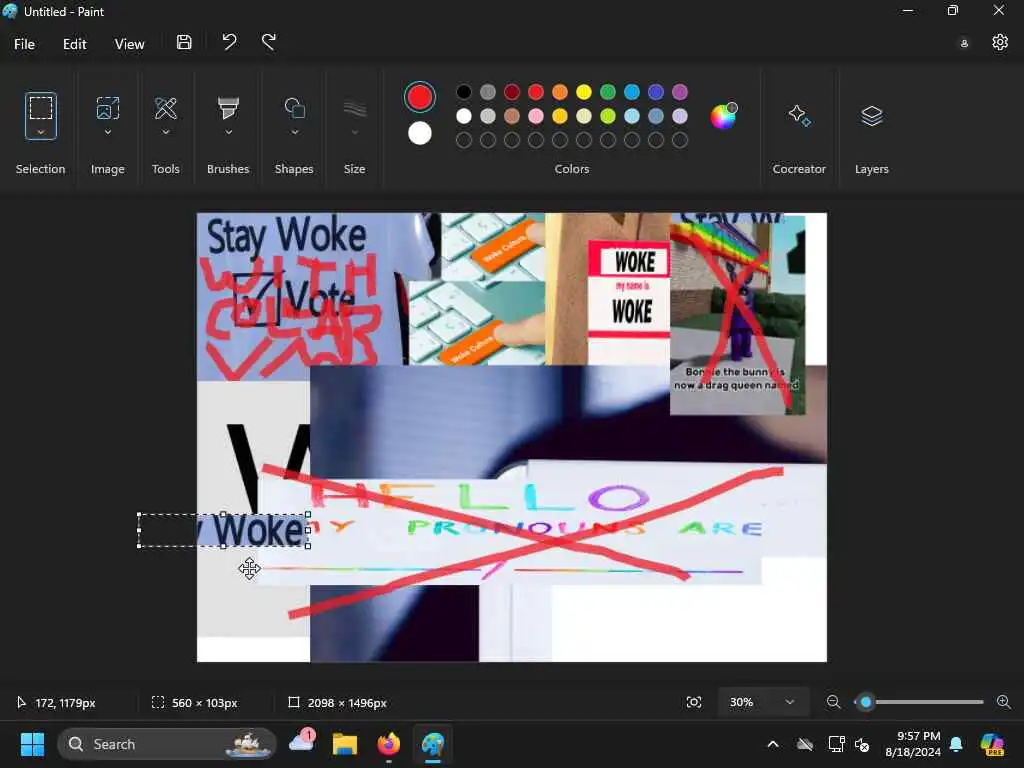Open the View menu
Viewport: 1024px width, 768px height.
[129, 44]
